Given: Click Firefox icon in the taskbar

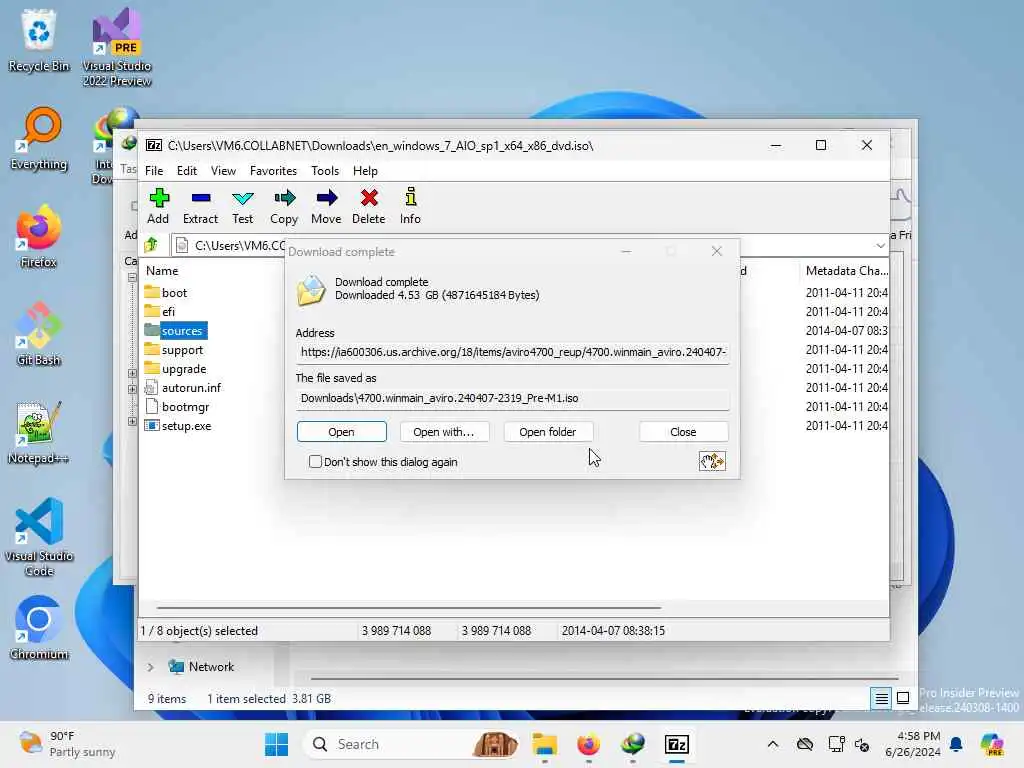Looking at the screenshot, I should click(588, 744).
